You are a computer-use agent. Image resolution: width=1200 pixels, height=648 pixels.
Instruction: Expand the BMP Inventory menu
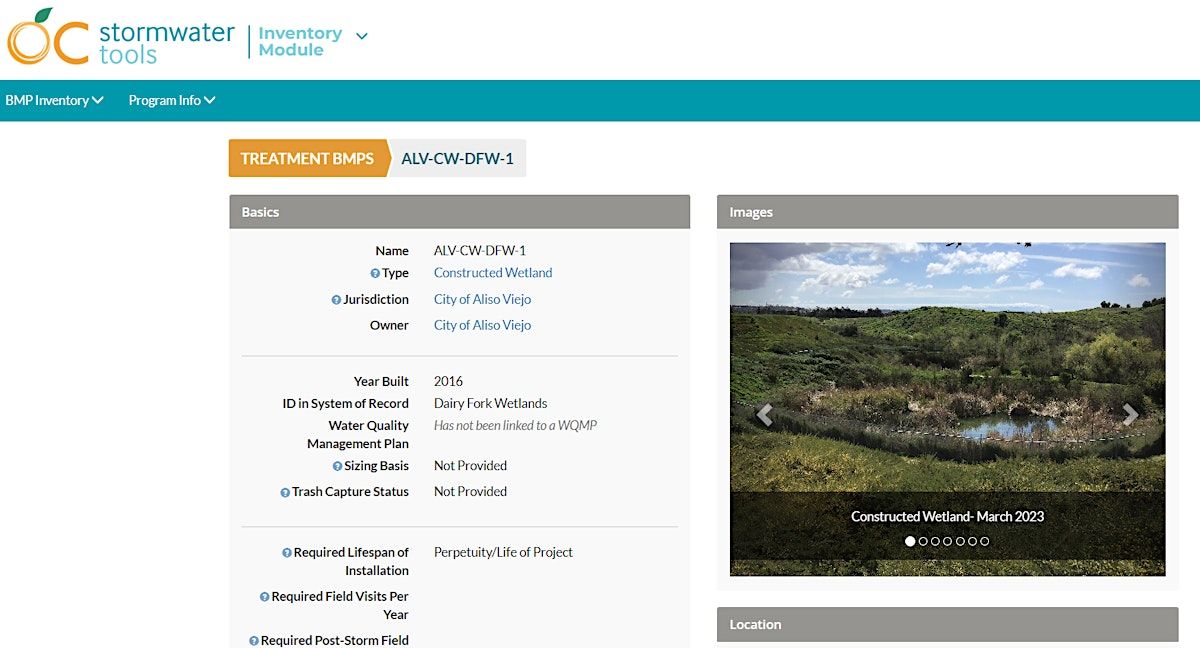click(x=54, y=101)
